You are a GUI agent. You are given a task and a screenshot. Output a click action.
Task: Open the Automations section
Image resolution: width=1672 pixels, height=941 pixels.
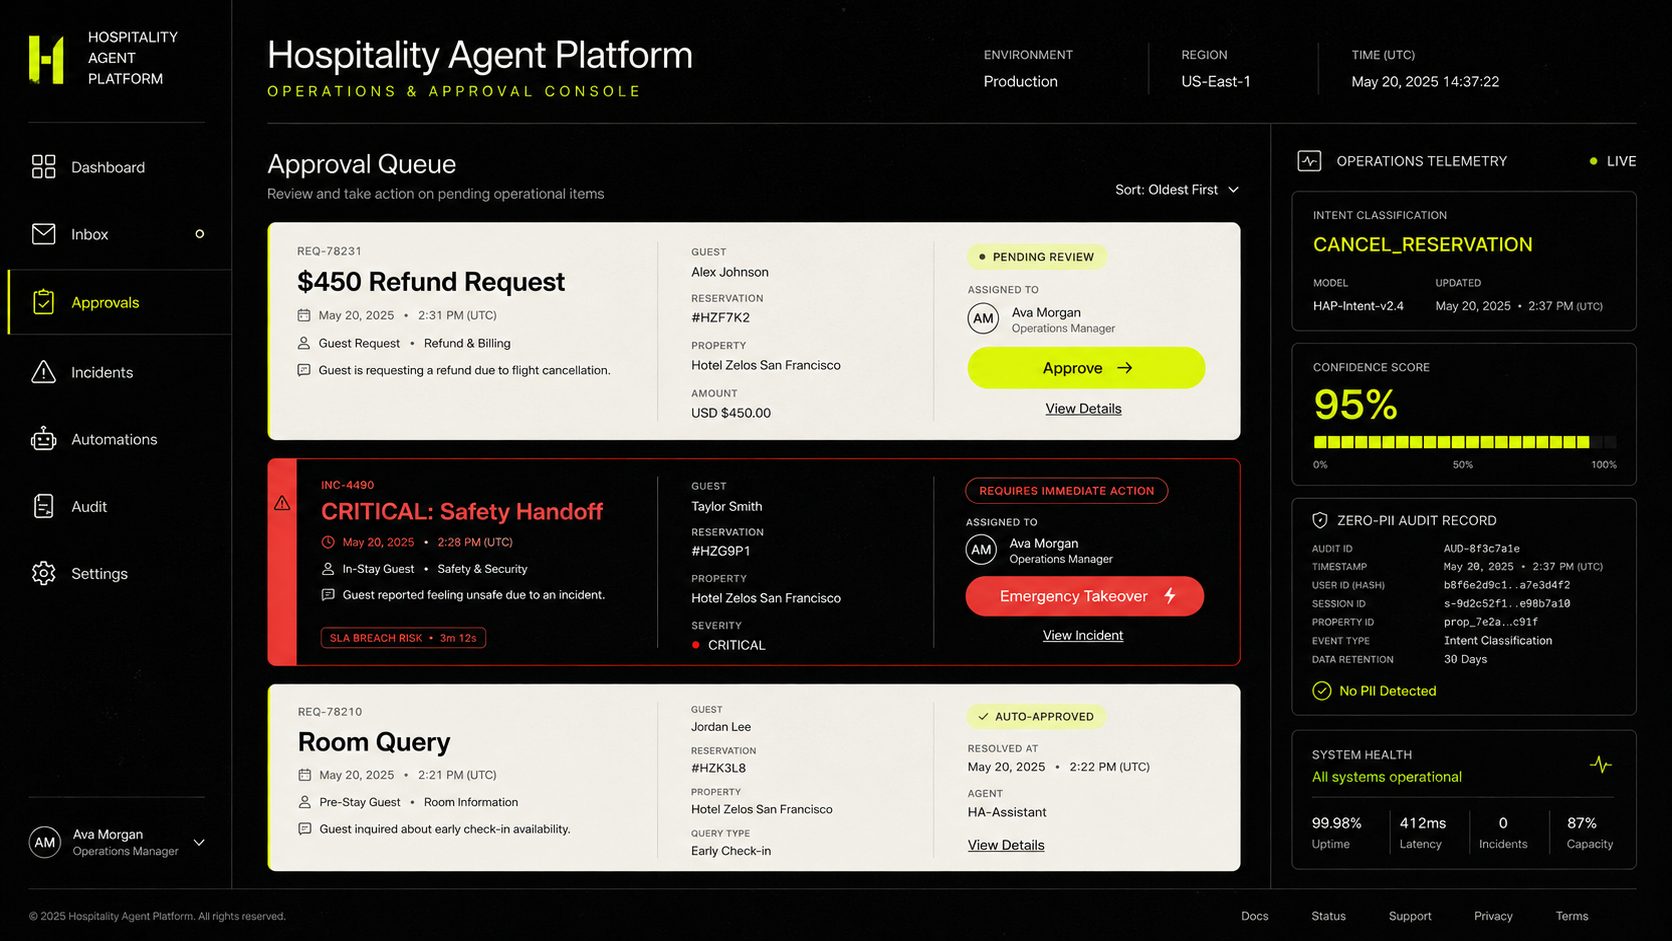pos(119,439)
